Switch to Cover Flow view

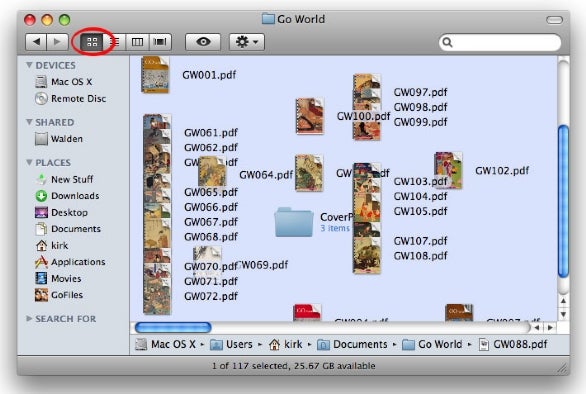160,41
